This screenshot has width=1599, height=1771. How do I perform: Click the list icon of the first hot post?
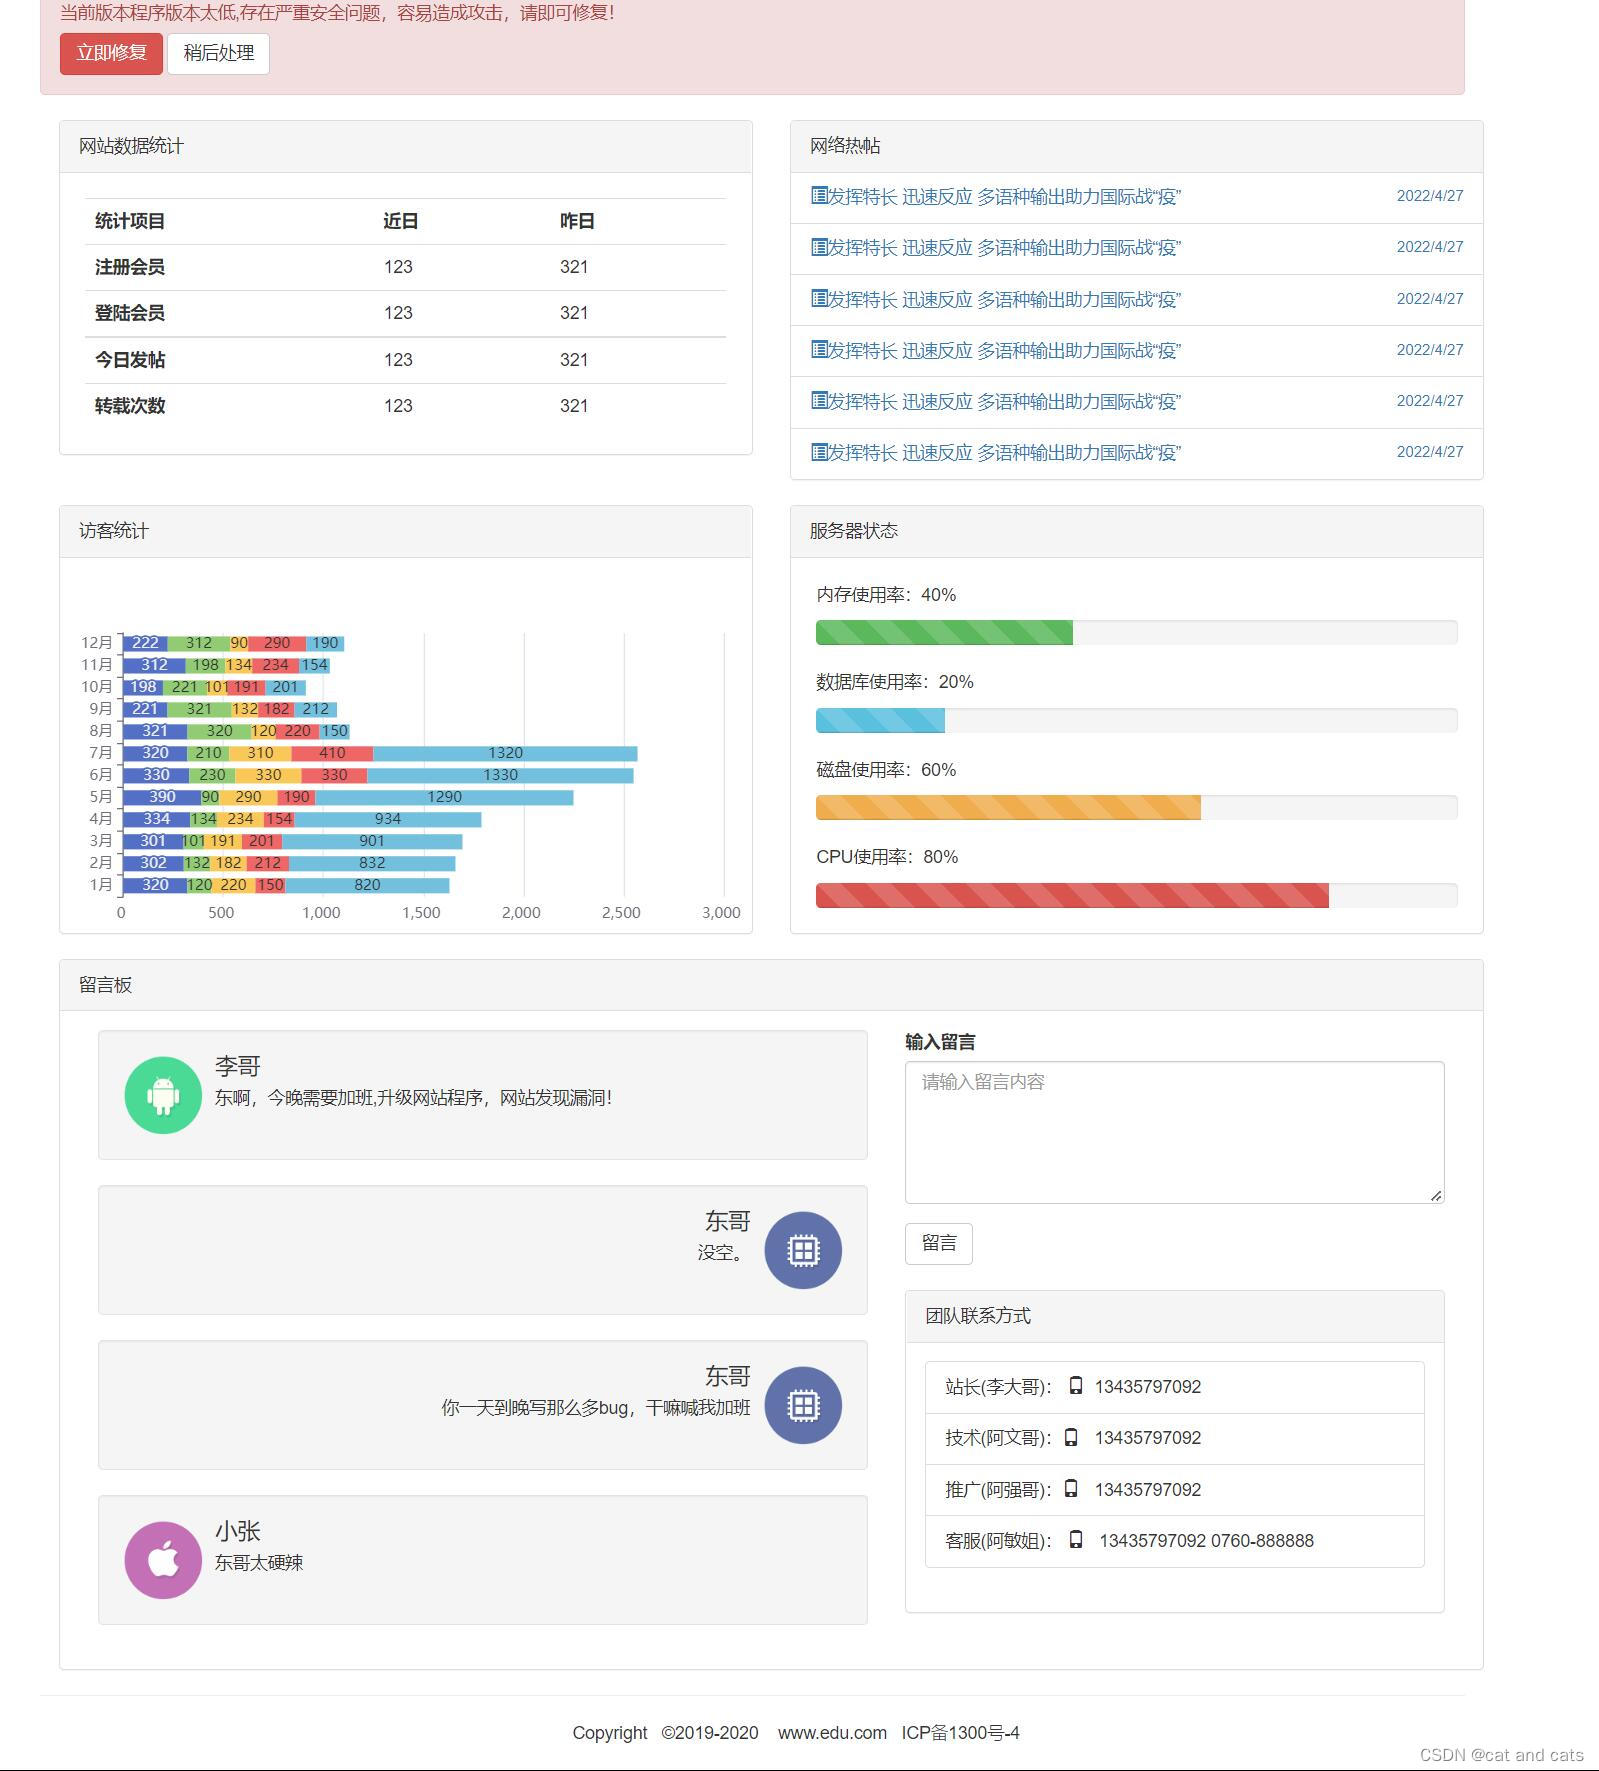coord(819,196)
